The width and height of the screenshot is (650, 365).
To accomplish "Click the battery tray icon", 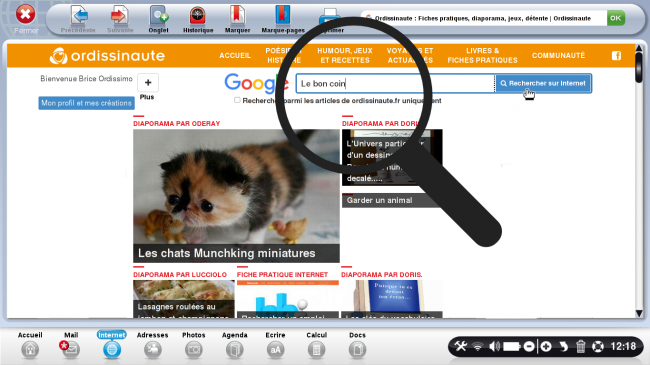I will click(512, 346).
